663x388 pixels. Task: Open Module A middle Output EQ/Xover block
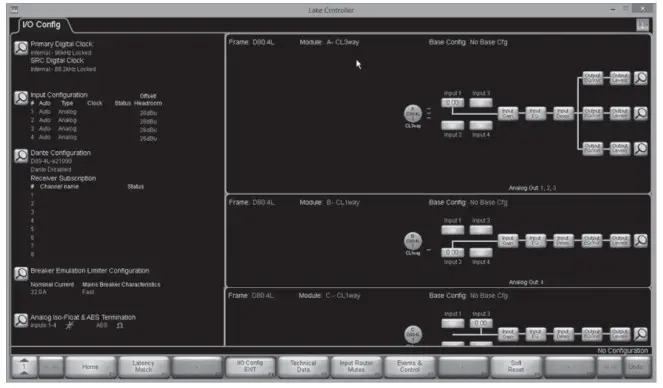click(x=592, y=113)
